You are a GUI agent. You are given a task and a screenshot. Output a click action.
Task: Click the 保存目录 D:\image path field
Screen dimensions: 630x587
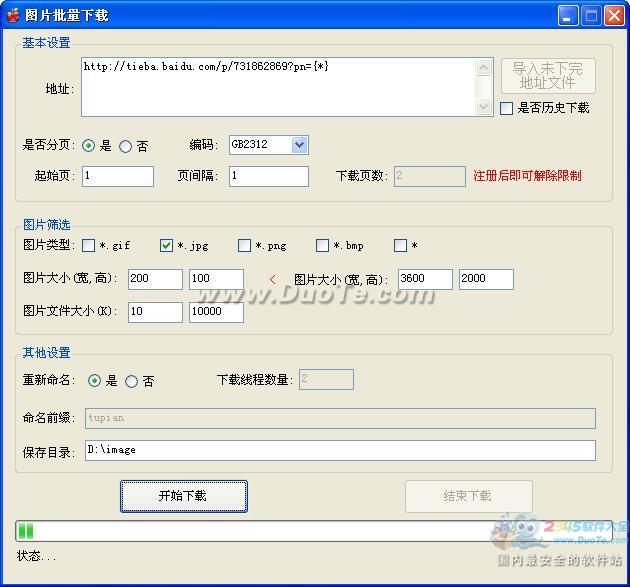point(340,450)
